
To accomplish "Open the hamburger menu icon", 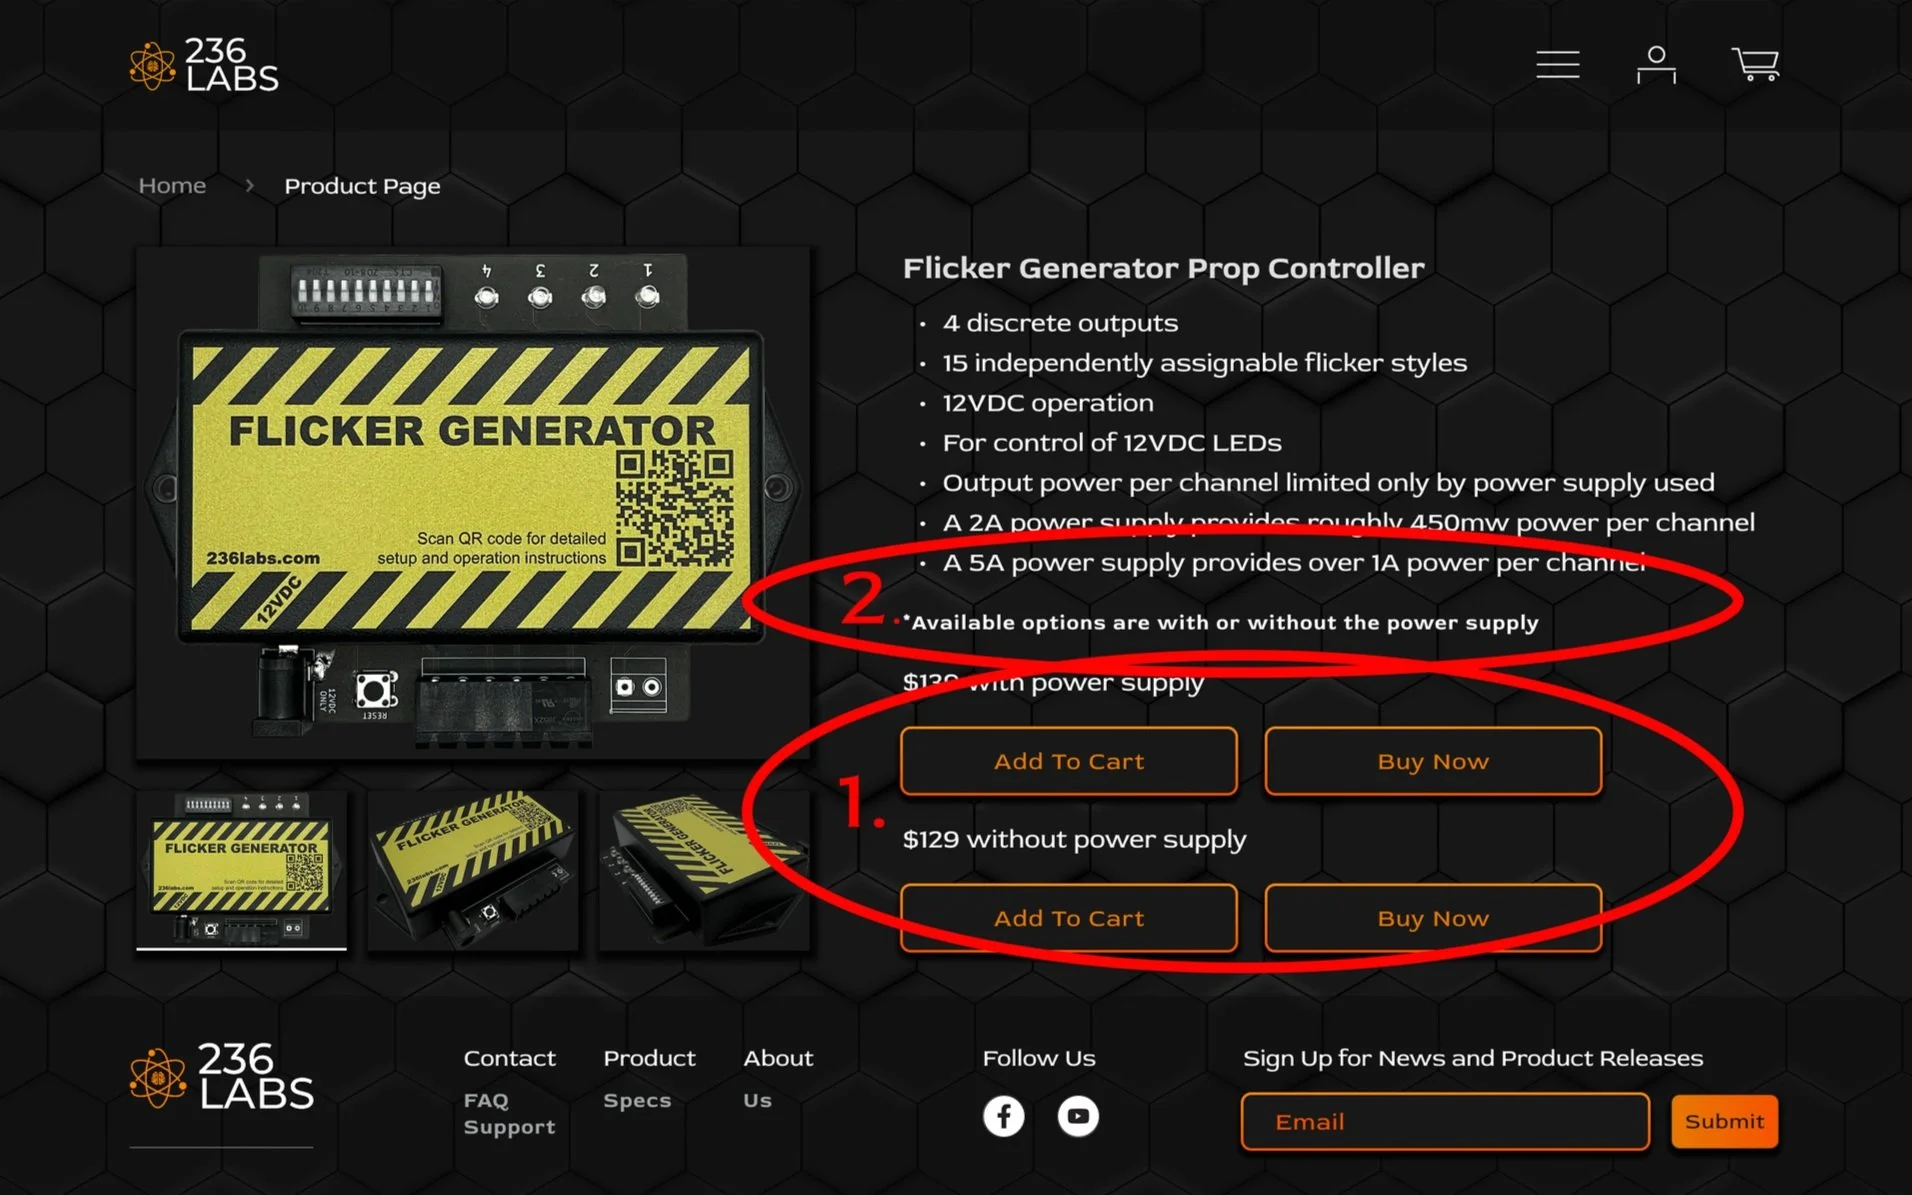I will coord(1558,64).
